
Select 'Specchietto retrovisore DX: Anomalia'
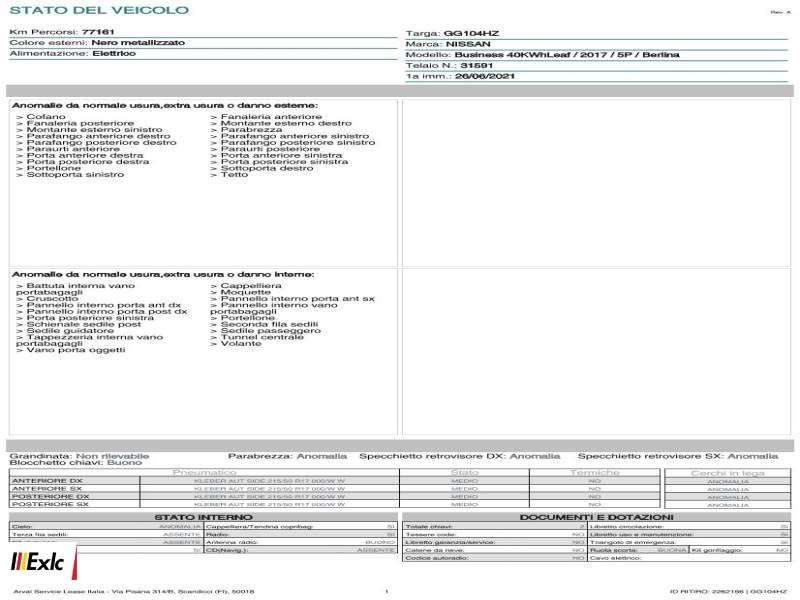click(460, 456)
